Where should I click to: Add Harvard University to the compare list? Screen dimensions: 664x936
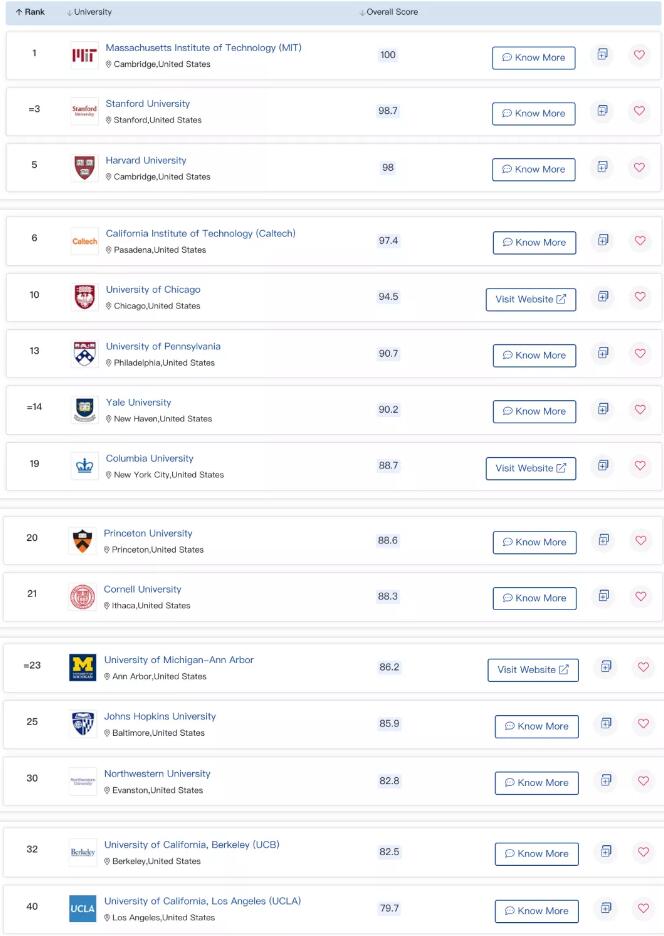point(602,167)
